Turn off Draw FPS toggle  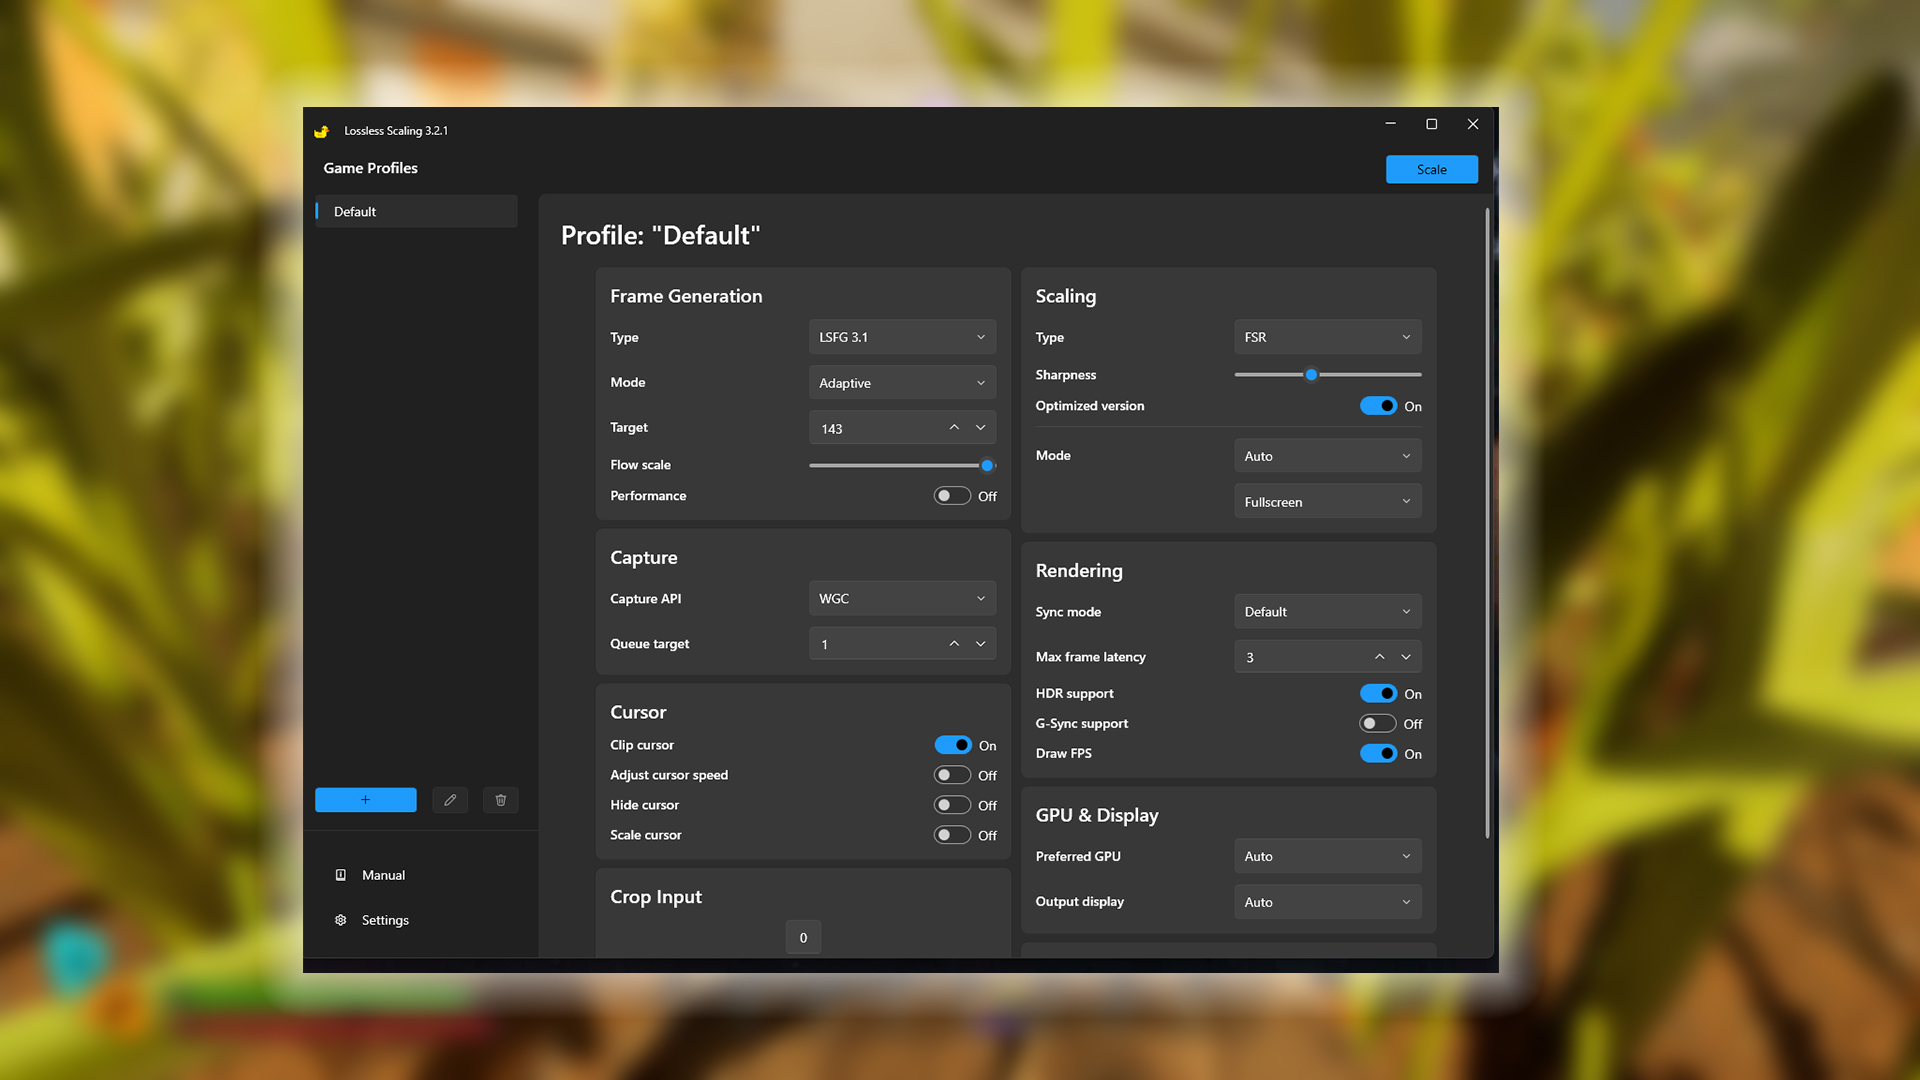point(1378,753)
